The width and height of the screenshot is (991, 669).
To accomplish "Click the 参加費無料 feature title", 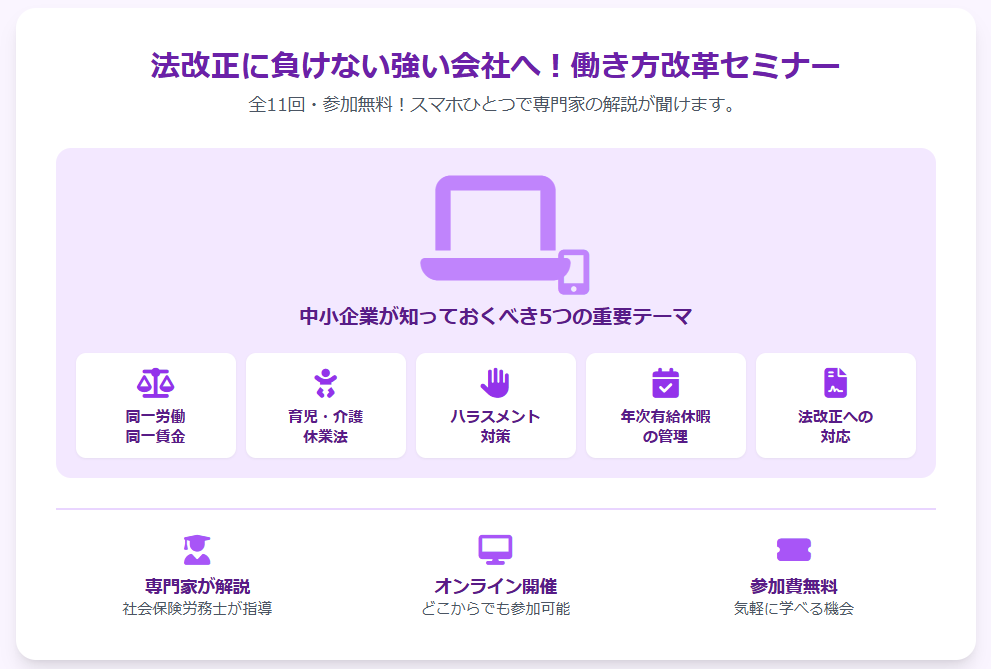I will [x=793, y=586].
